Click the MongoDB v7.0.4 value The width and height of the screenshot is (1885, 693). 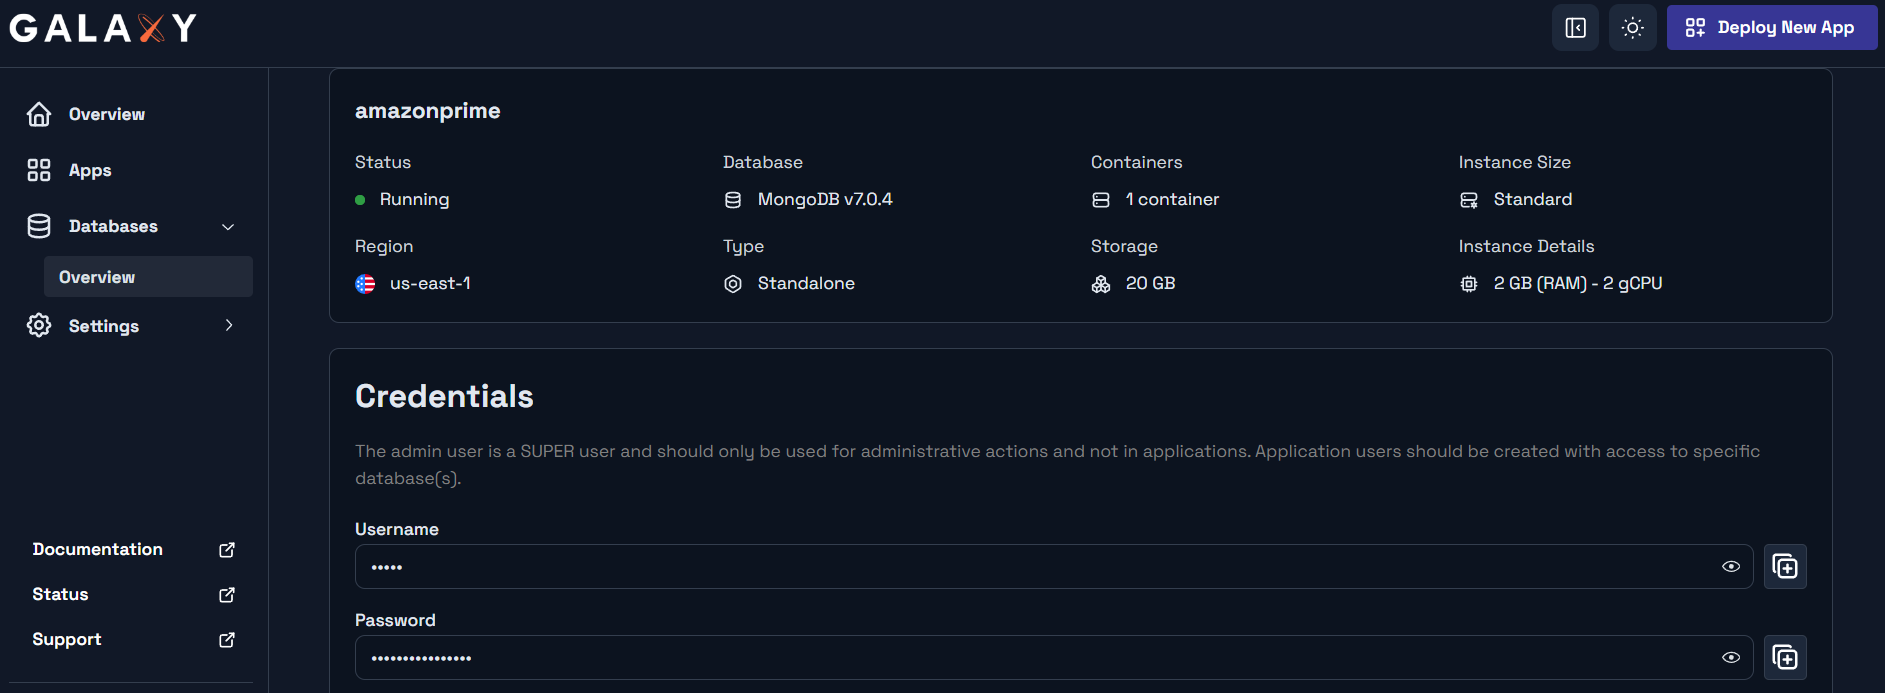[825, 200]
